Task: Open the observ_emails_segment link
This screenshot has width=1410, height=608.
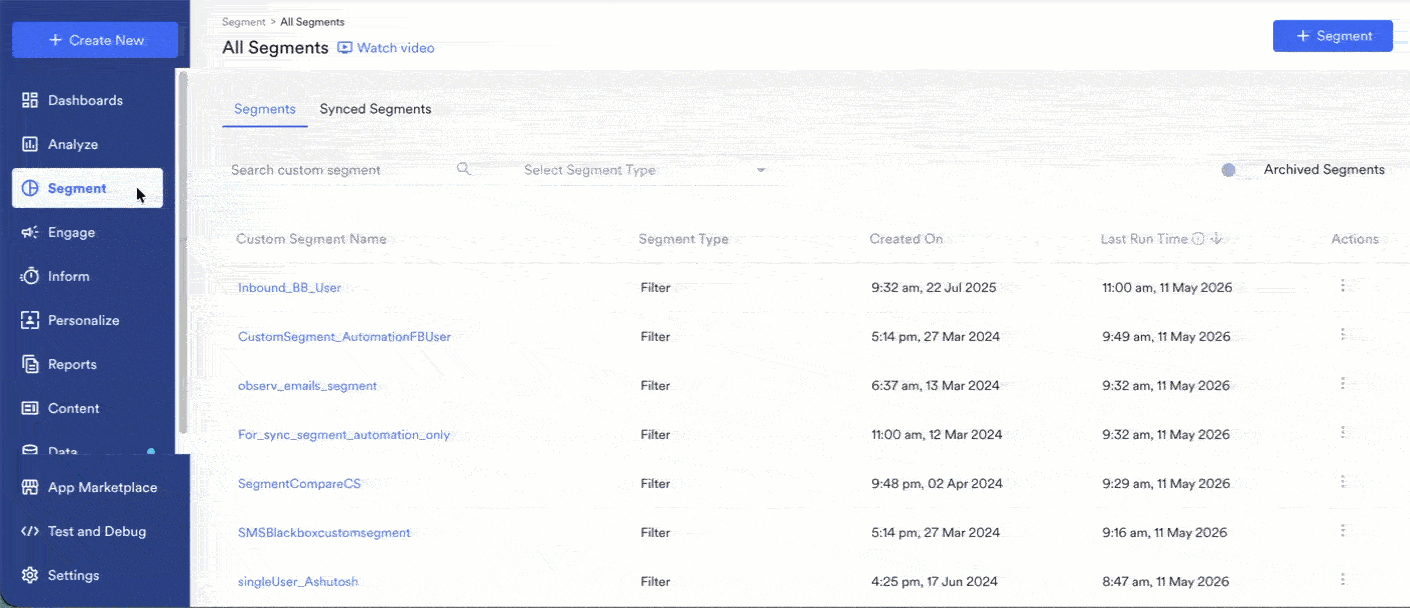Action: (307, 385)
